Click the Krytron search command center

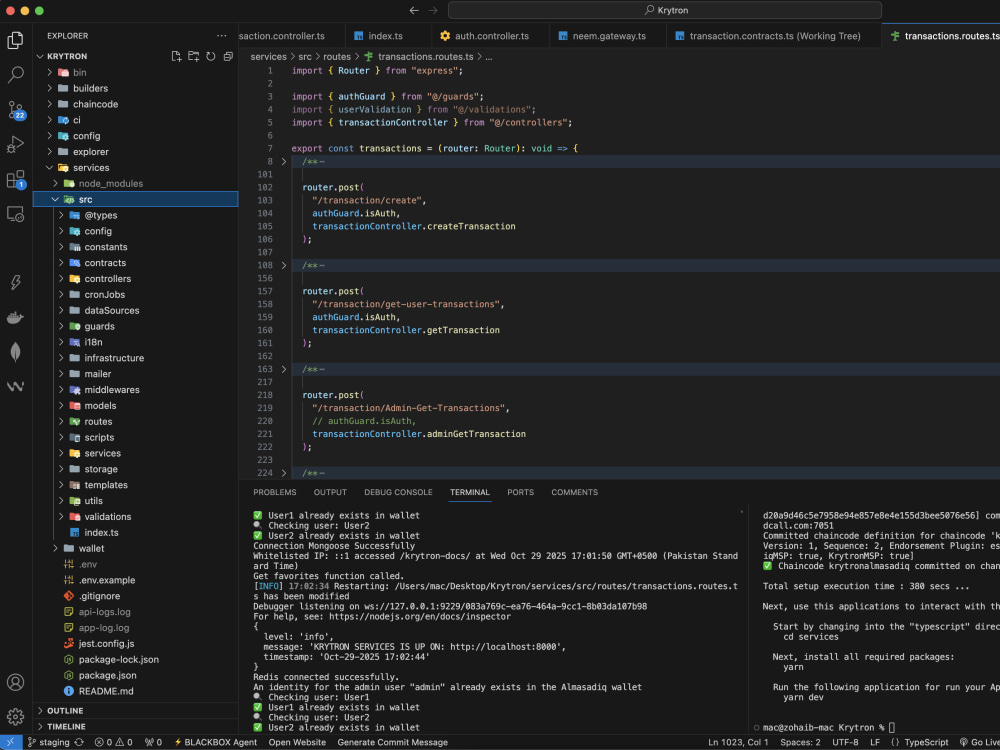[665, 10]
